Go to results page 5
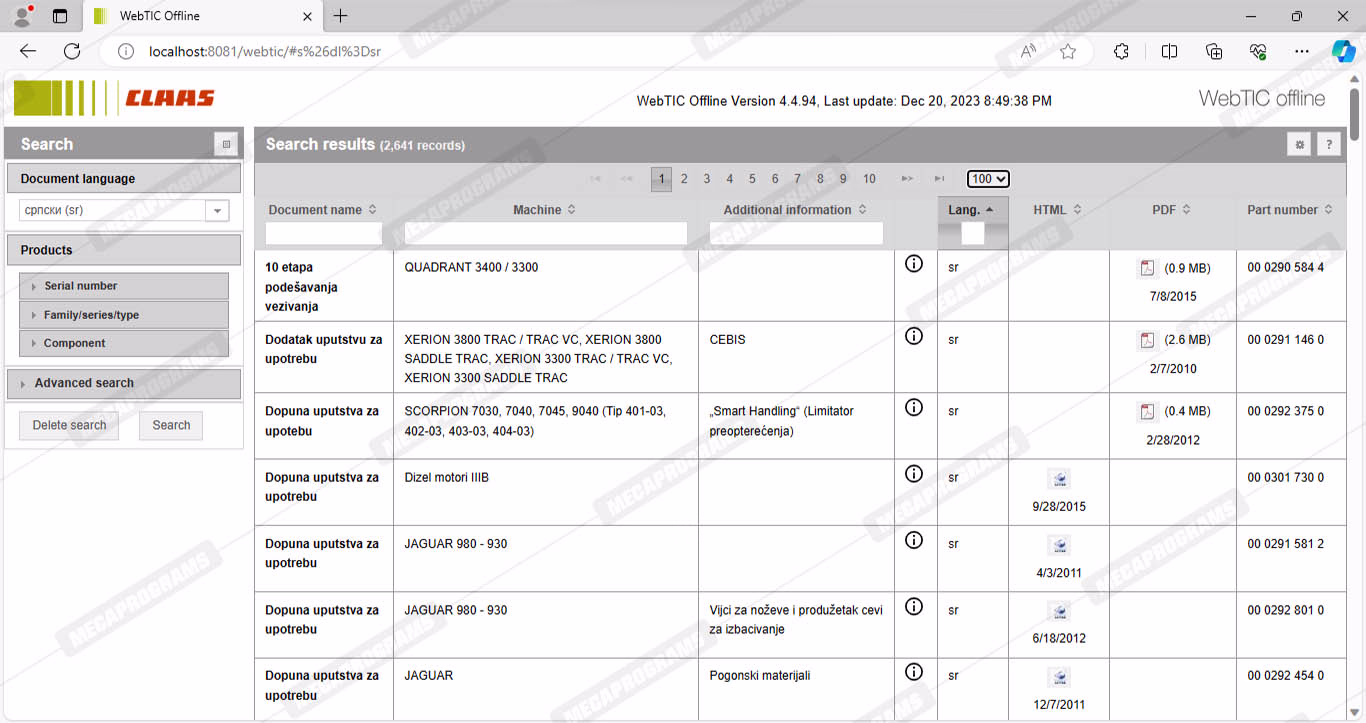 (x=752, y=179)
